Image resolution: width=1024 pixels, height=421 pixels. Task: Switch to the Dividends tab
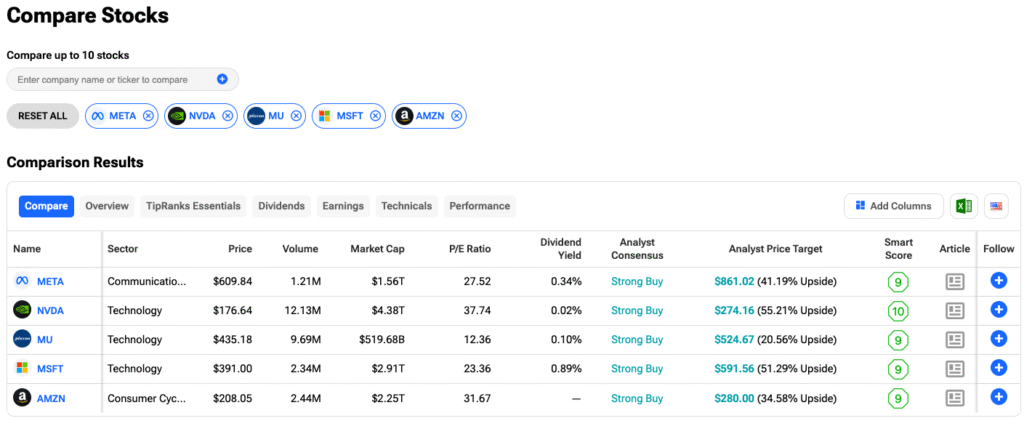[x=281, y=206]
